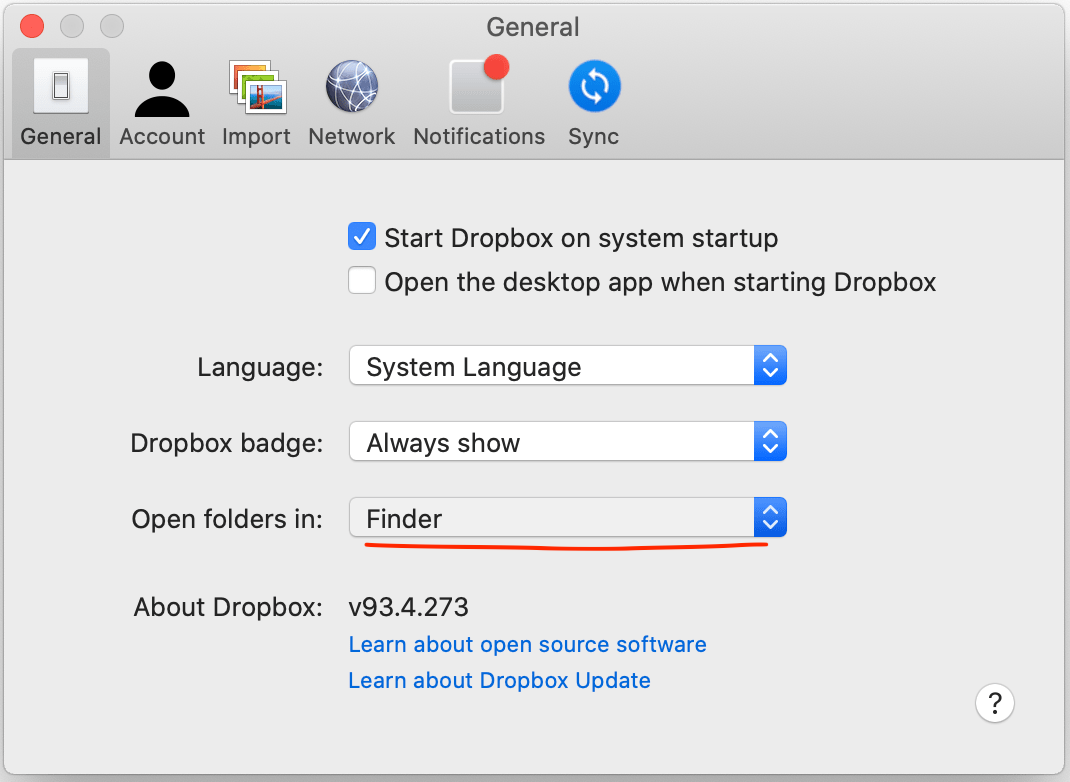Click the Dropbox badge blue stepper arrows
Viewport: 1070px width, 782px height.
(770, 441)
